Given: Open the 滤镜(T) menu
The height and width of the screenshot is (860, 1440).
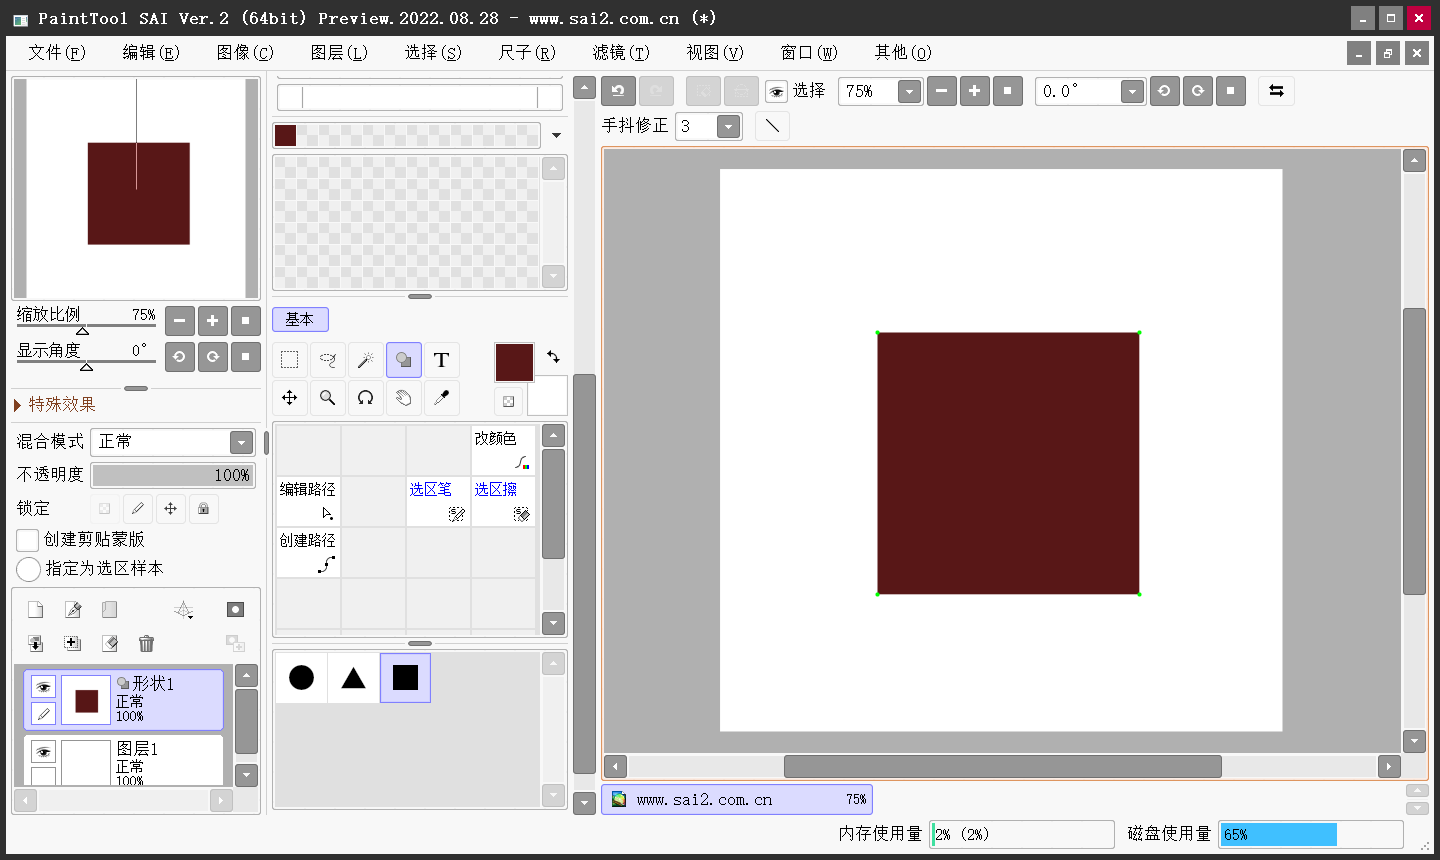Looking at the screenshot, I should [621, 52].
